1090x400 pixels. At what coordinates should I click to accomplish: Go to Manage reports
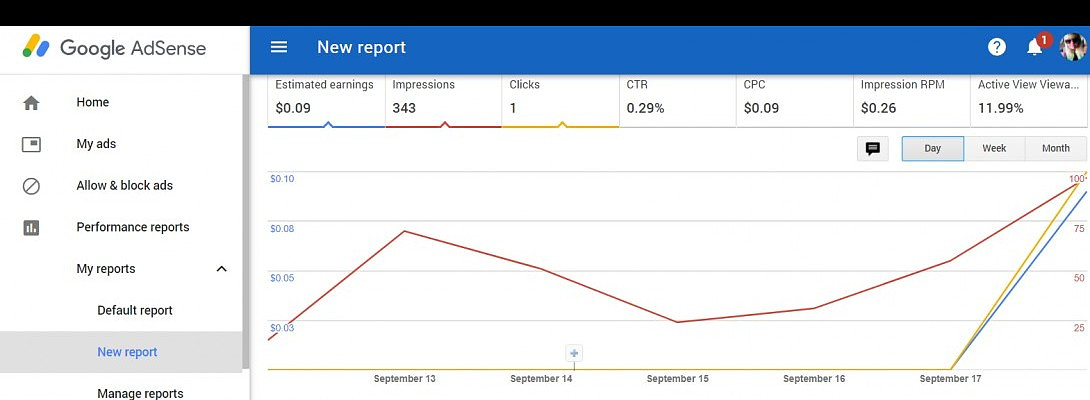pyautogui.click(x=140, y=393)
